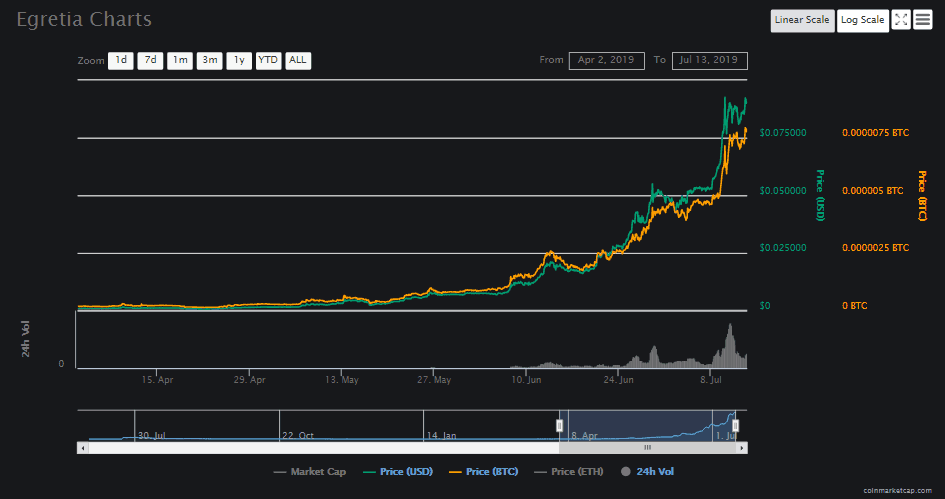Open the coinmarketcap.com credit link
Image resolution: width=945 pixels, height=499 pixels.
(x=897, y=491)
